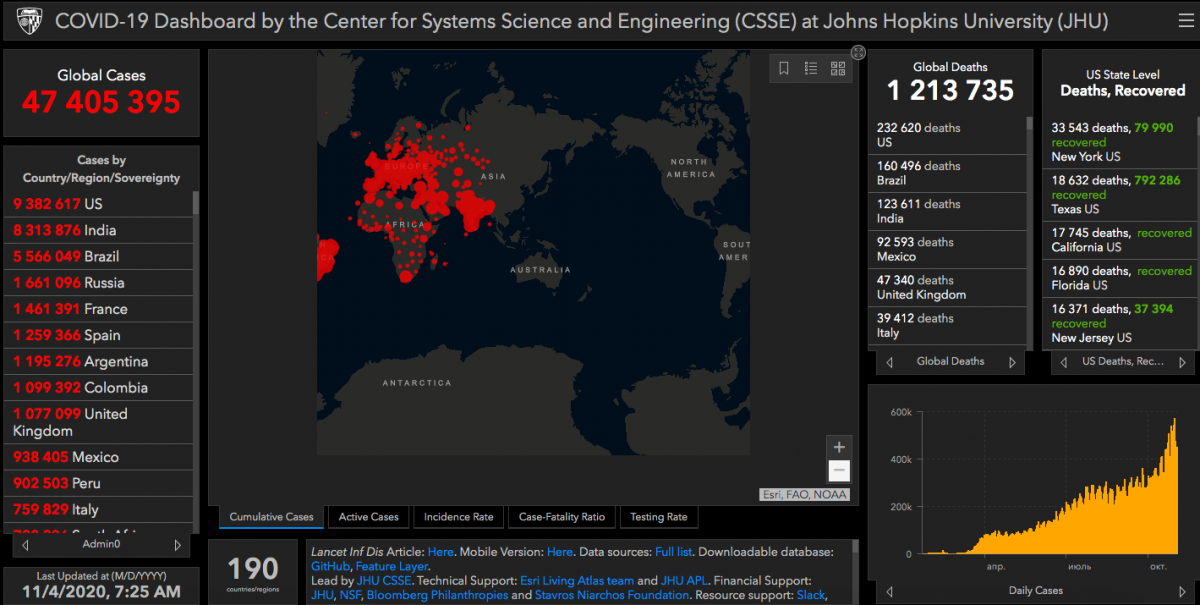Select the 232 620 deaths US row
Image resolution: width=1200 pixels, height=605 pixels.
947,135
